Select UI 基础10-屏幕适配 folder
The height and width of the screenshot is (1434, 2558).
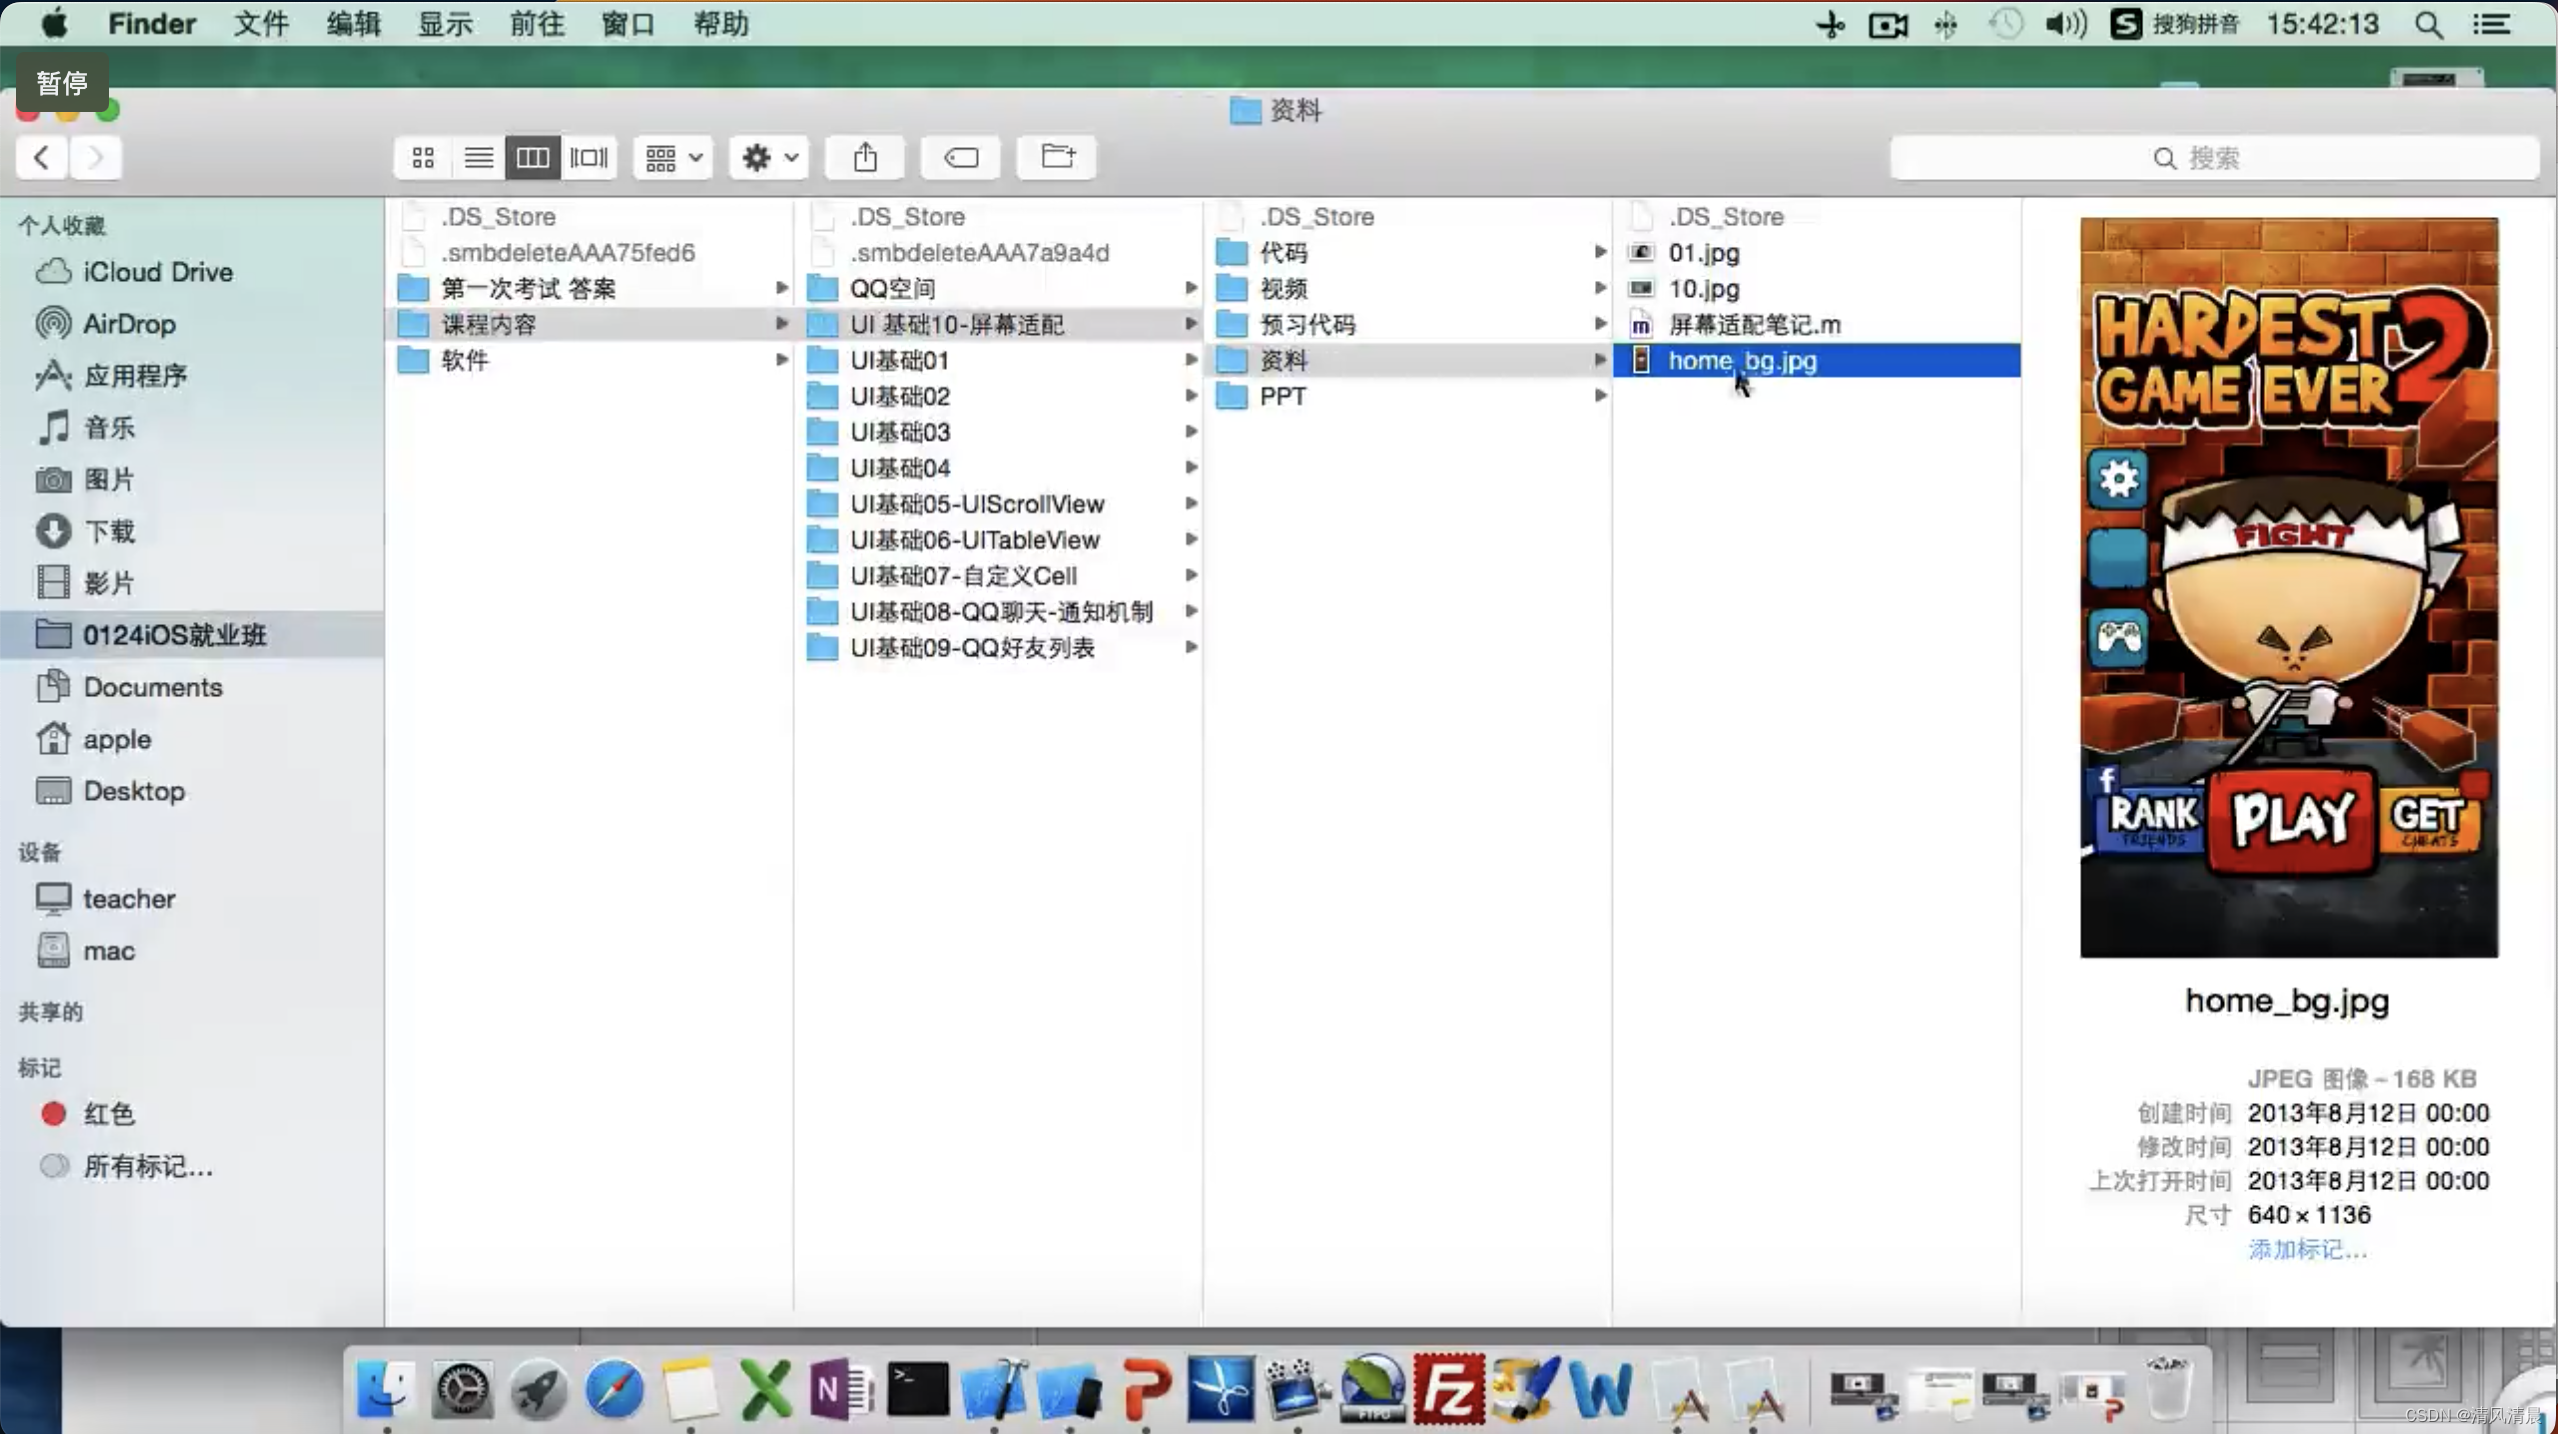tap(998, 324)
